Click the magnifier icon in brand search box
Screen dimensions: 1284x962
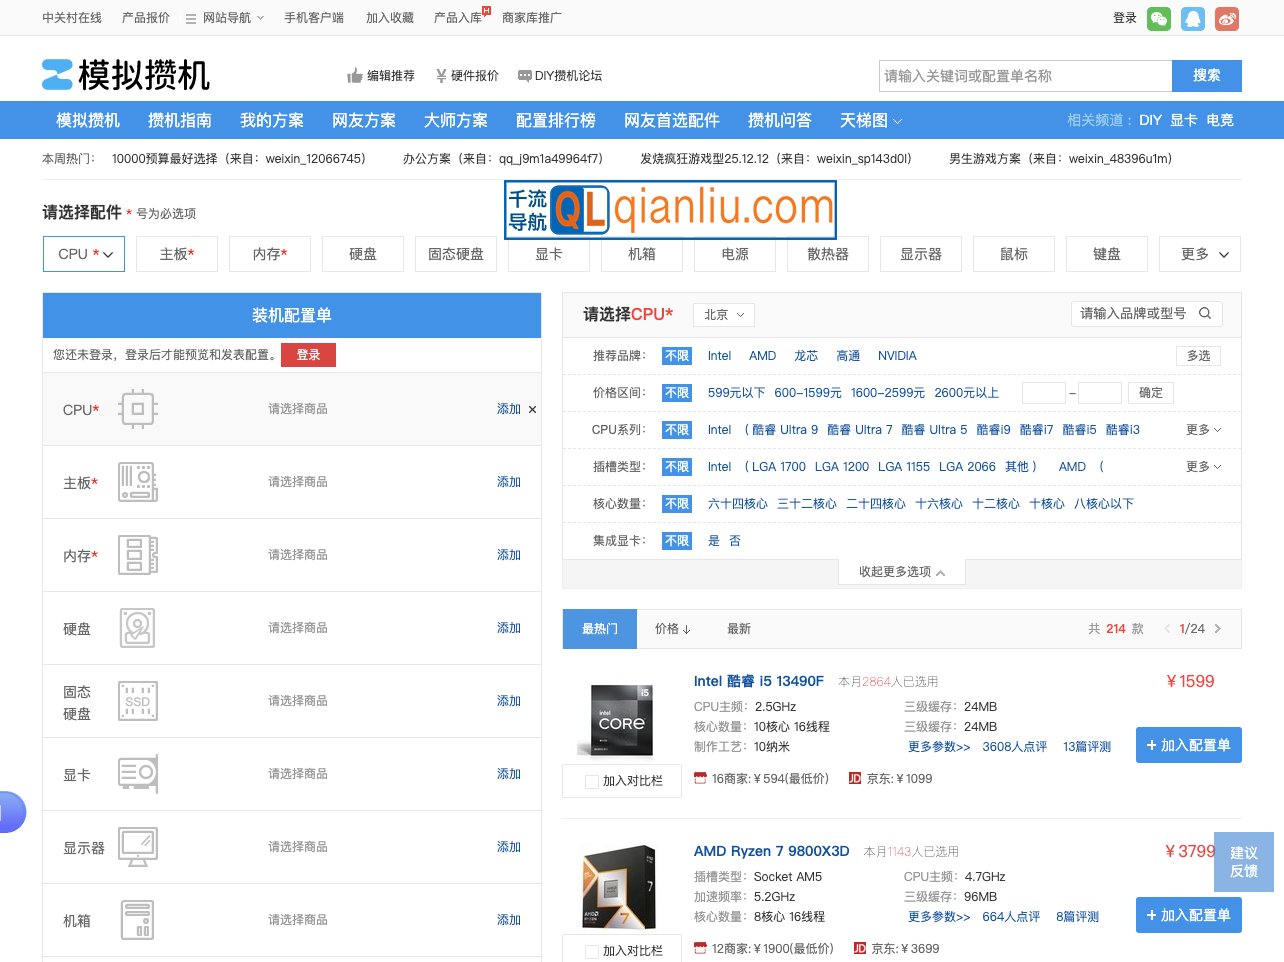coord(1205,314)
